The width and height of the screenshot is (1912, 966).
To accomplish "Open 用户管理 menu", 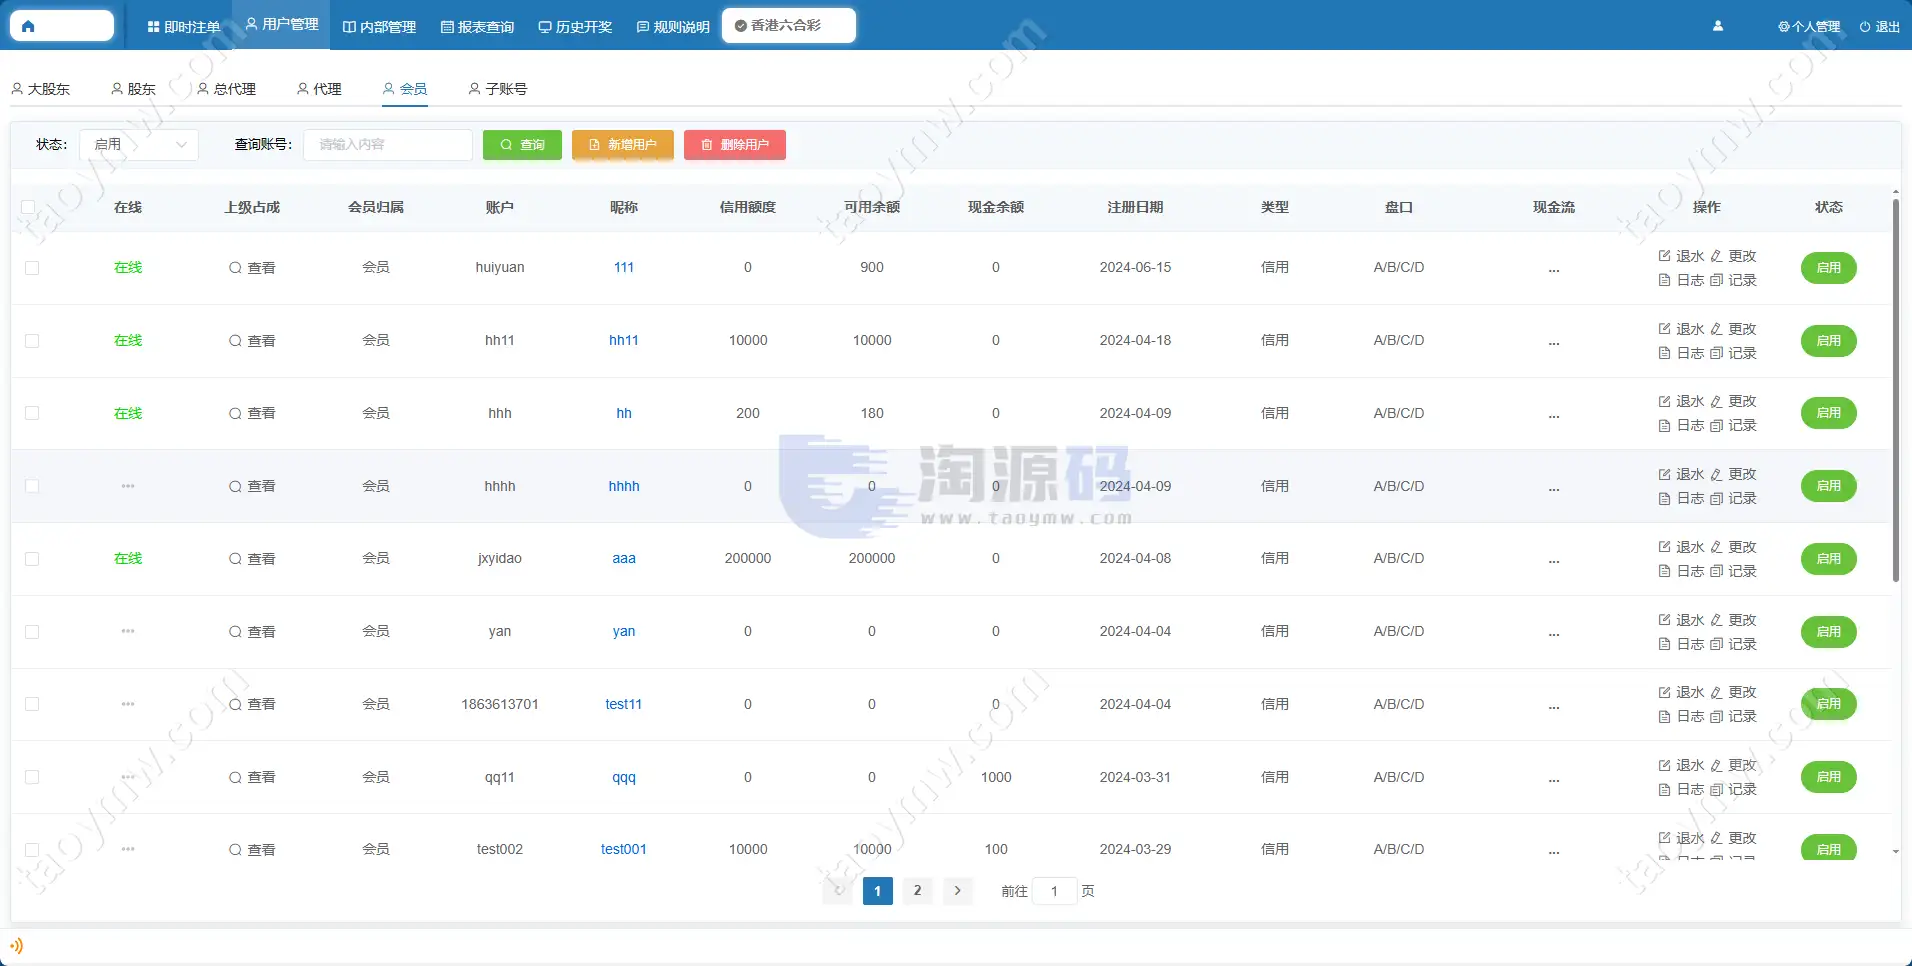I will tap(282, 24).
